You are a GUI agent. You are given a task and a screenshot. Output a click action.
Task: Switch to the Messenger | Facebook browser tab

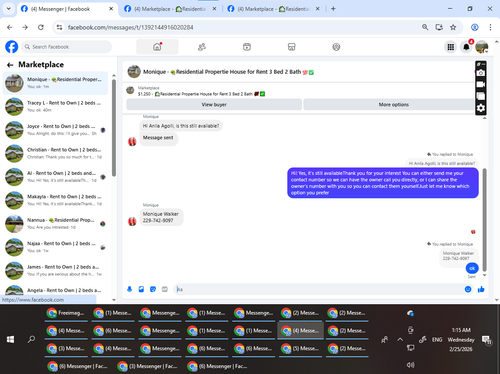pos(67,9)
